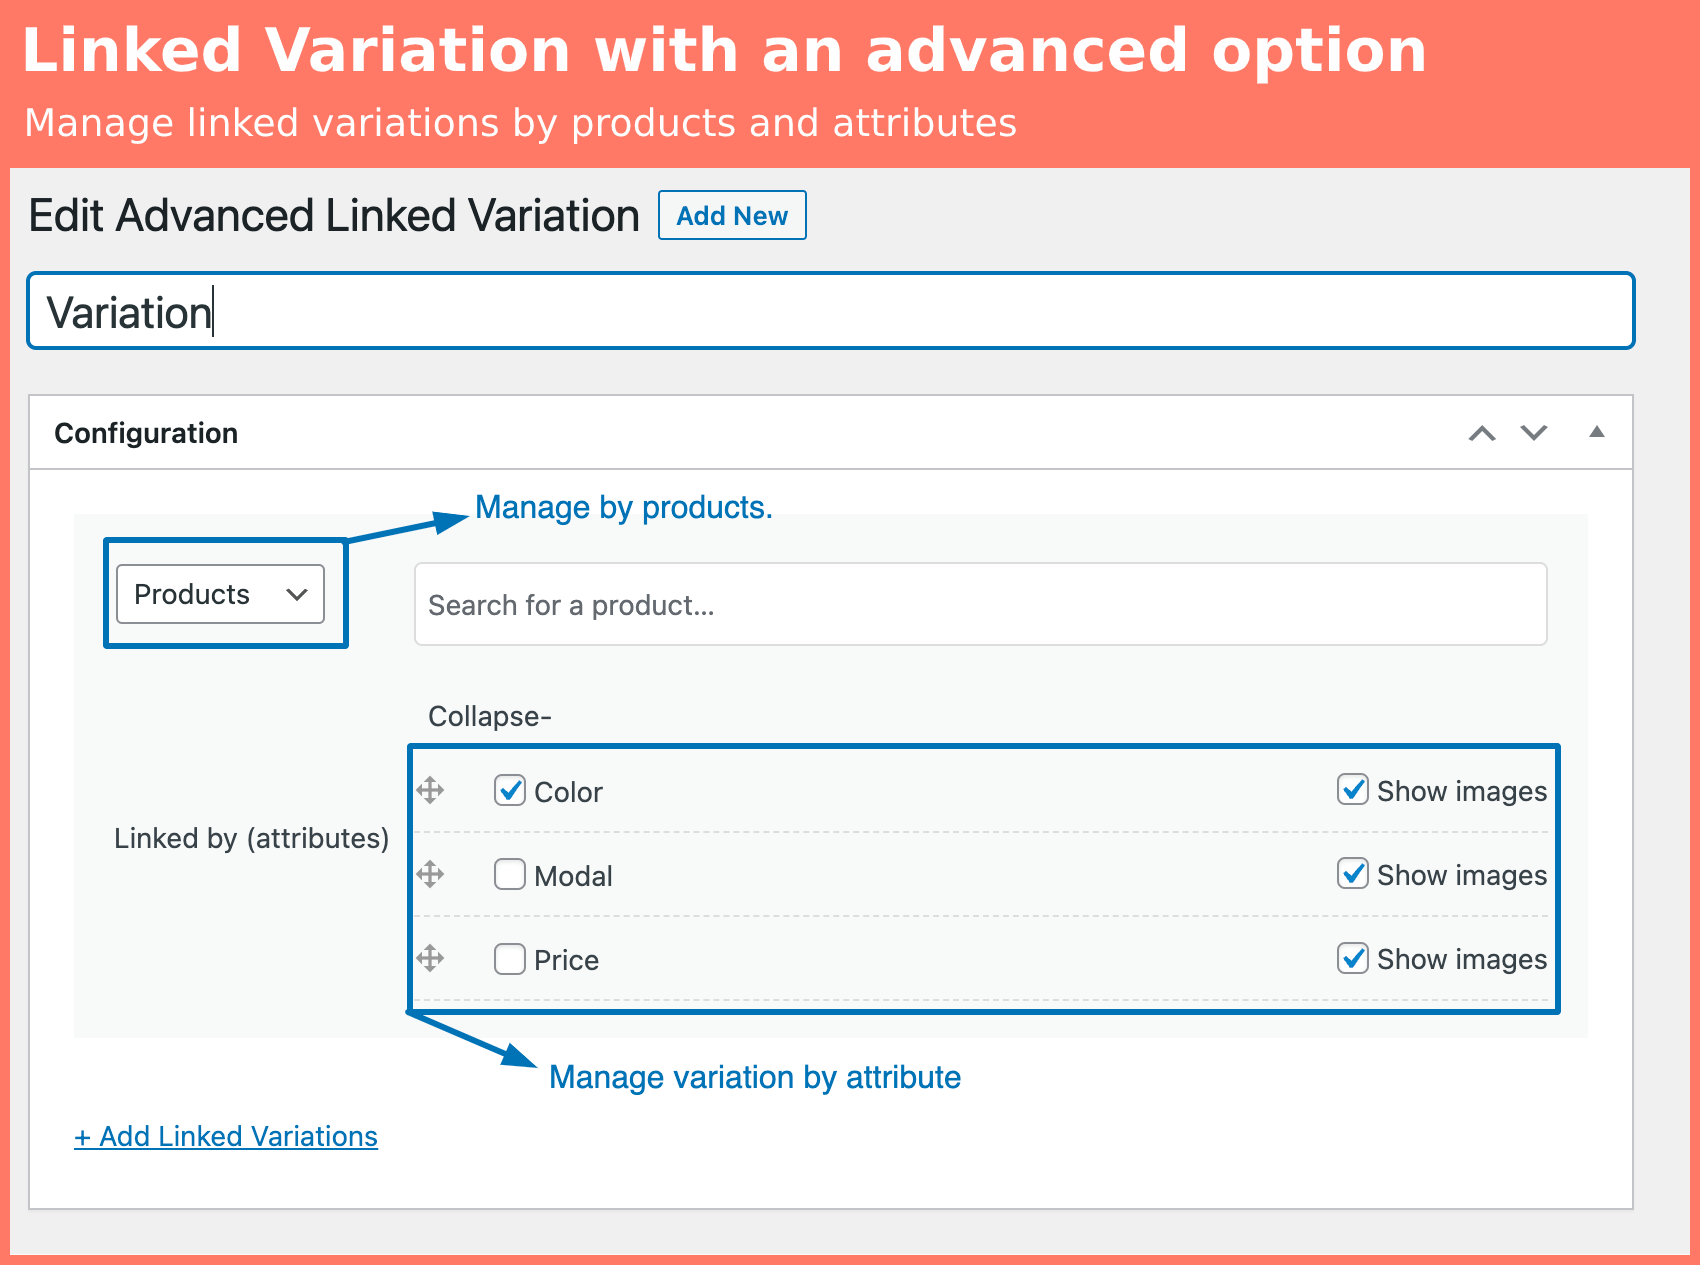
Task: Enable the Modal attribute checkbox
Action: click(510, 874)
